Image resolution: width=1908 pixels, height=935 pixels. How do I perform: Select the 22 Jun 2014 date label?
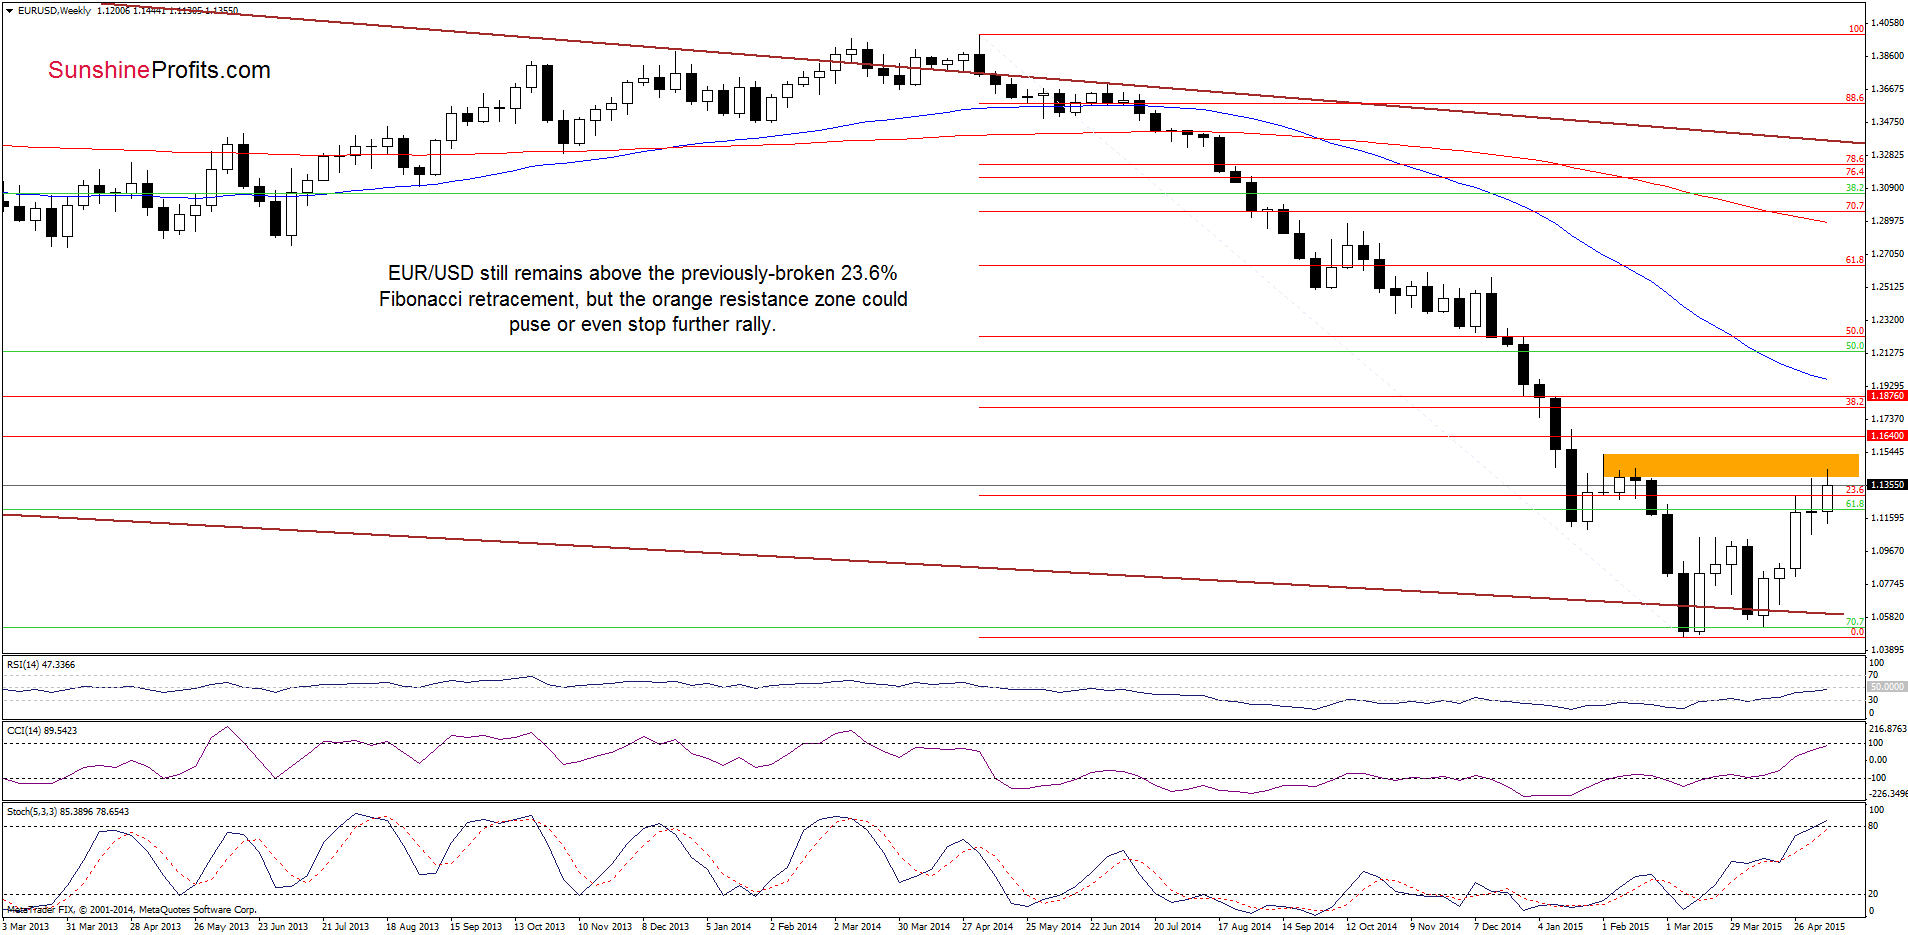pyautogui.click(x=1115, y=927)
